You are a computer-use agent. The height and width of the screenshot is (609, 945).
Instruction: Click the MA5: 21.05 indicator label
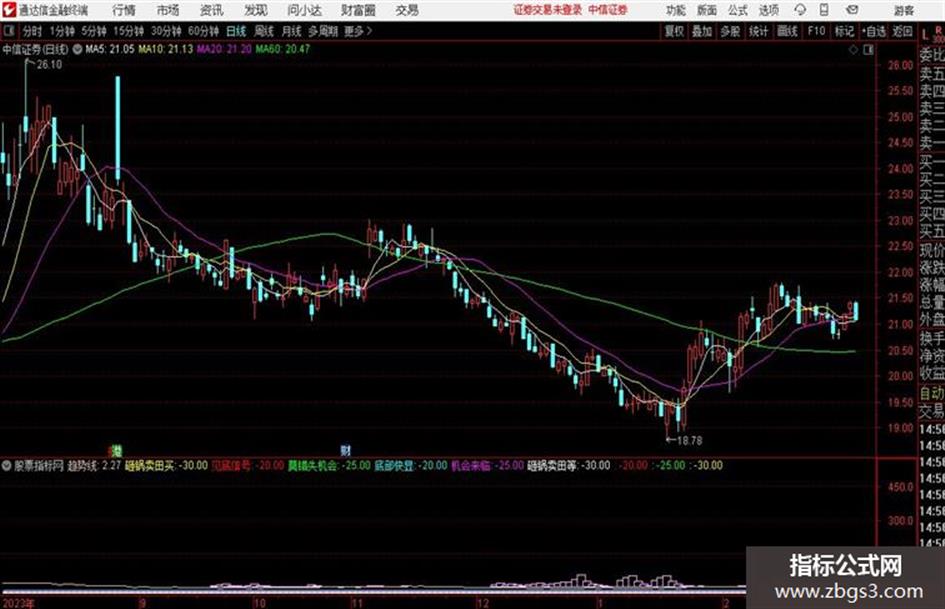coord(110,49)
